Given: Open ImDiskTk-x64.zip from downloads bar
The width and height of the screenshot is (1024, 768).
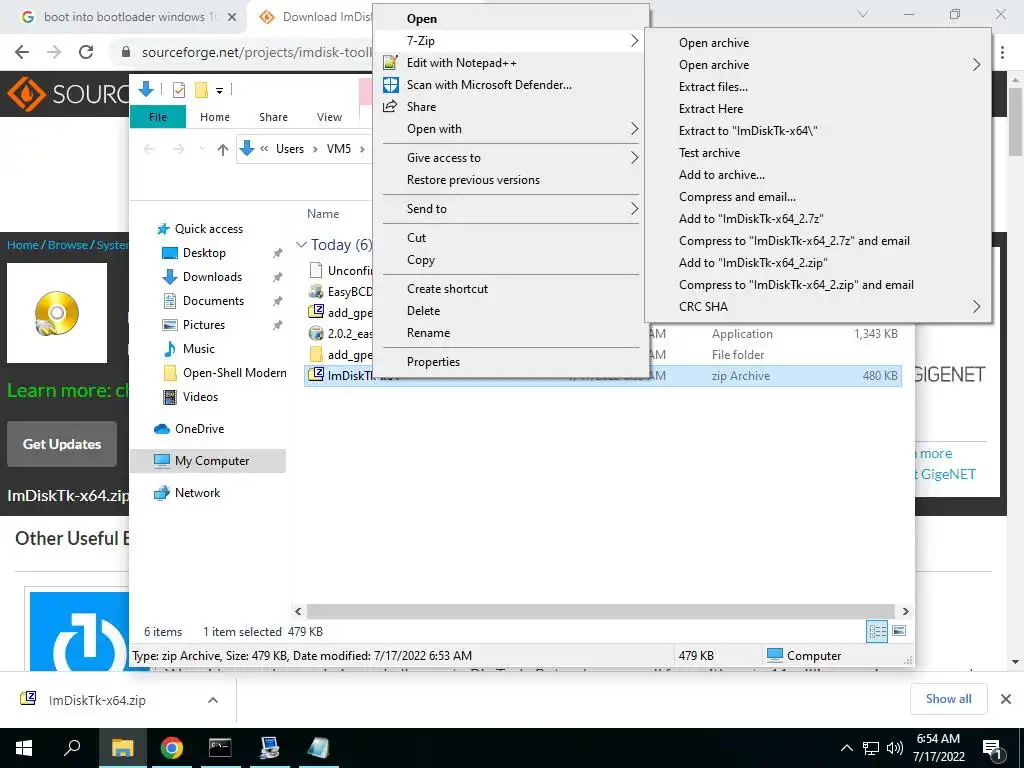Looking at the screenshot, I should tap(97, 700).
